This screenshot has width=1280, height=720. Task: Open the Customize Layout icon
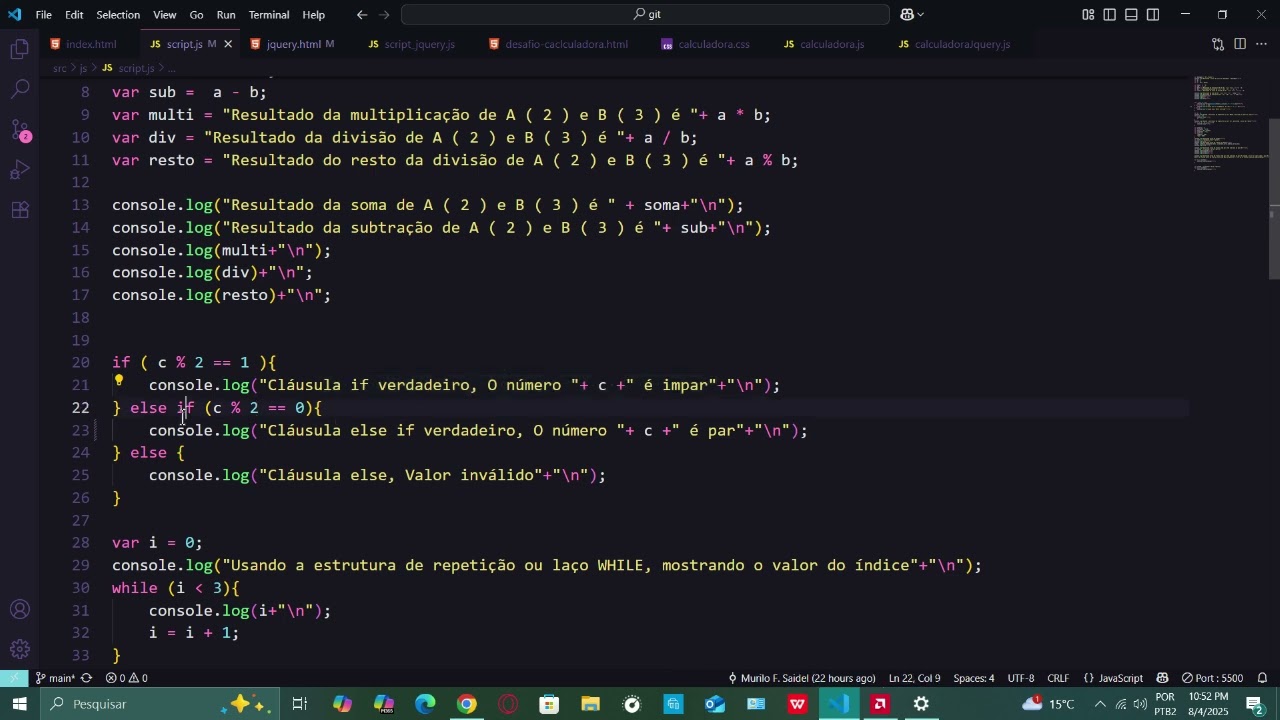pyautogui.click(x=1088, y=15)
